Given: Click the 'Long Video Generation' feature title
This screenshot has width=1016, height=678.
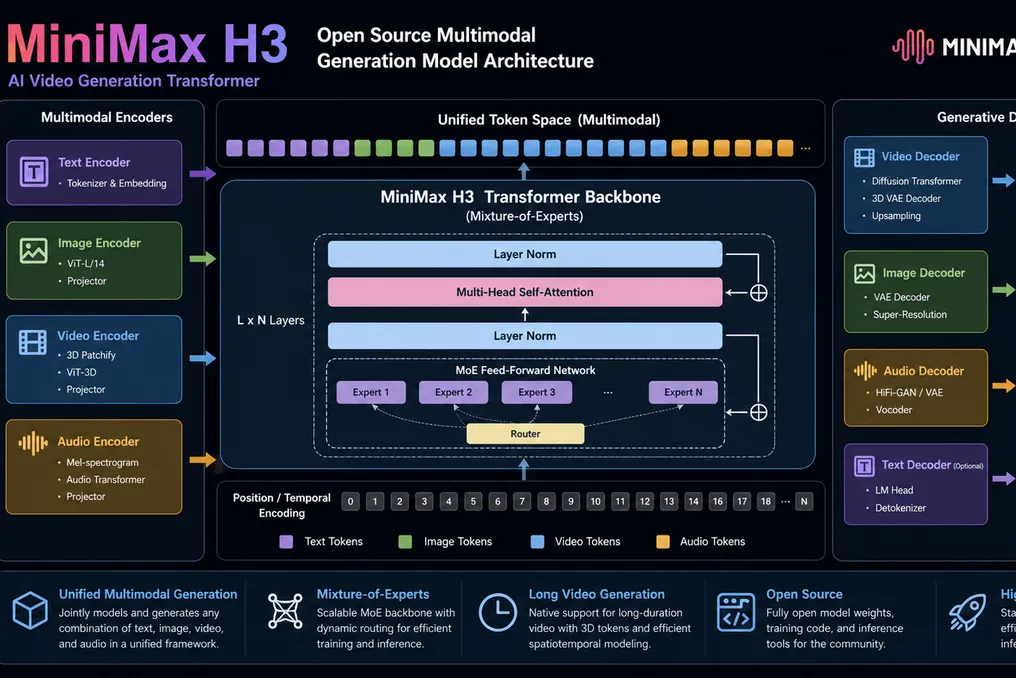Looking at the screenshot, I should tap(597, 594).
